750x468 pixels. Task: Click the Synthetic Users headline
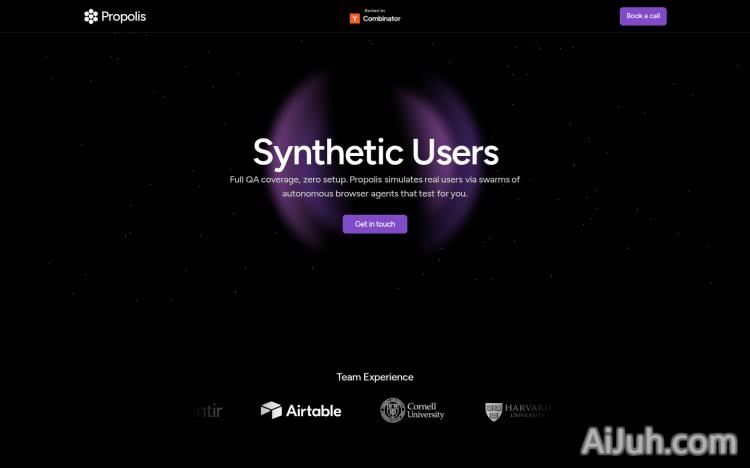coord(375,152)
